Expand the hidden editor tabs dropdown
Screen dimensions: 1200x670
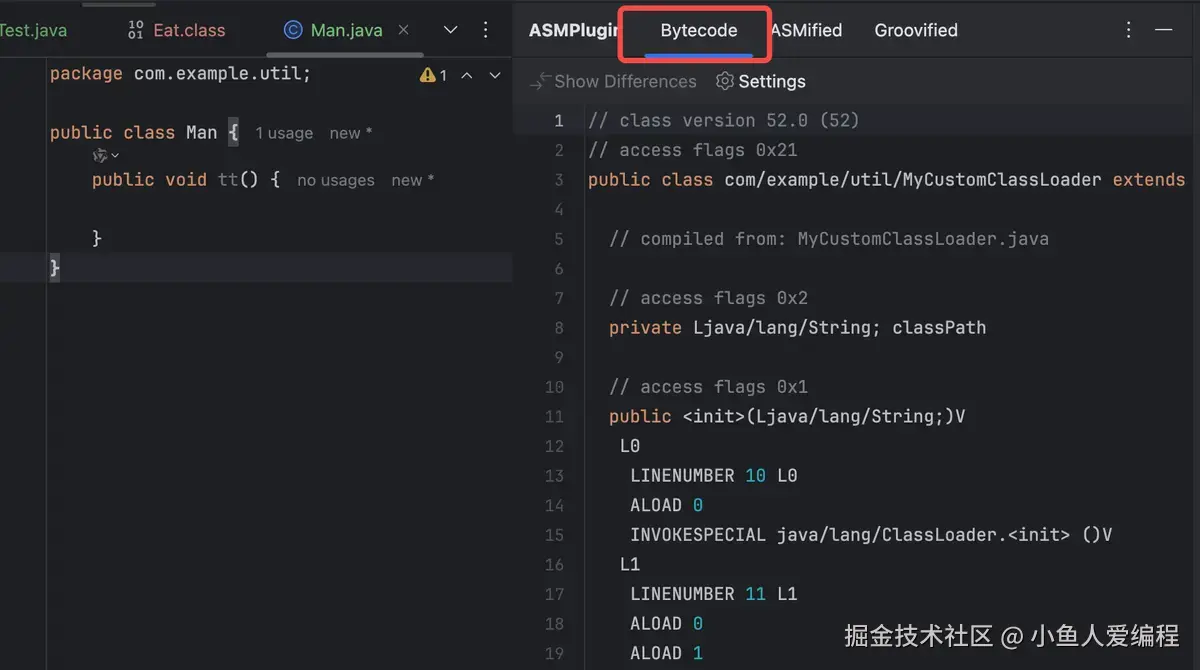(x=450, y=30)
